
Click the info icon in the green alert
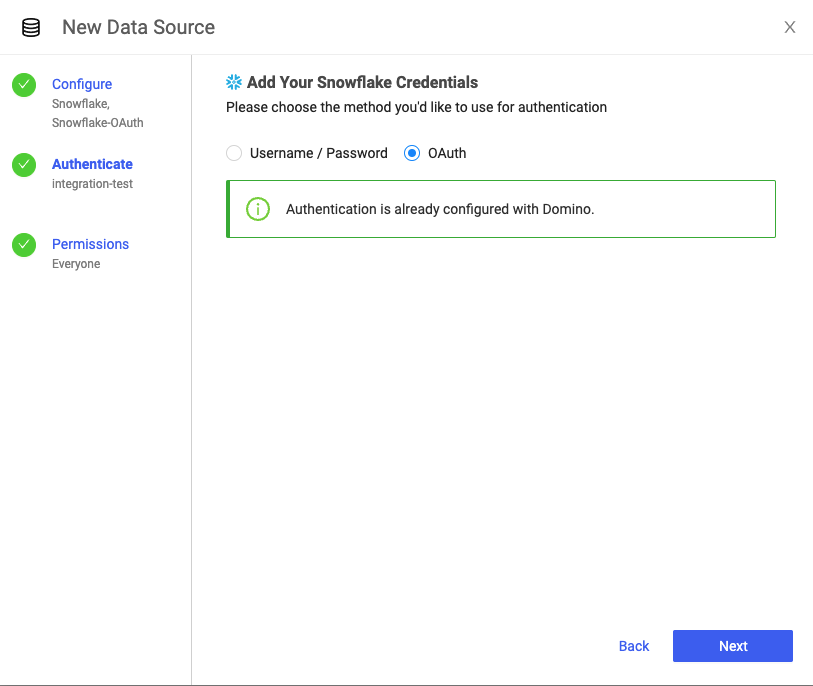click(258, 209)
